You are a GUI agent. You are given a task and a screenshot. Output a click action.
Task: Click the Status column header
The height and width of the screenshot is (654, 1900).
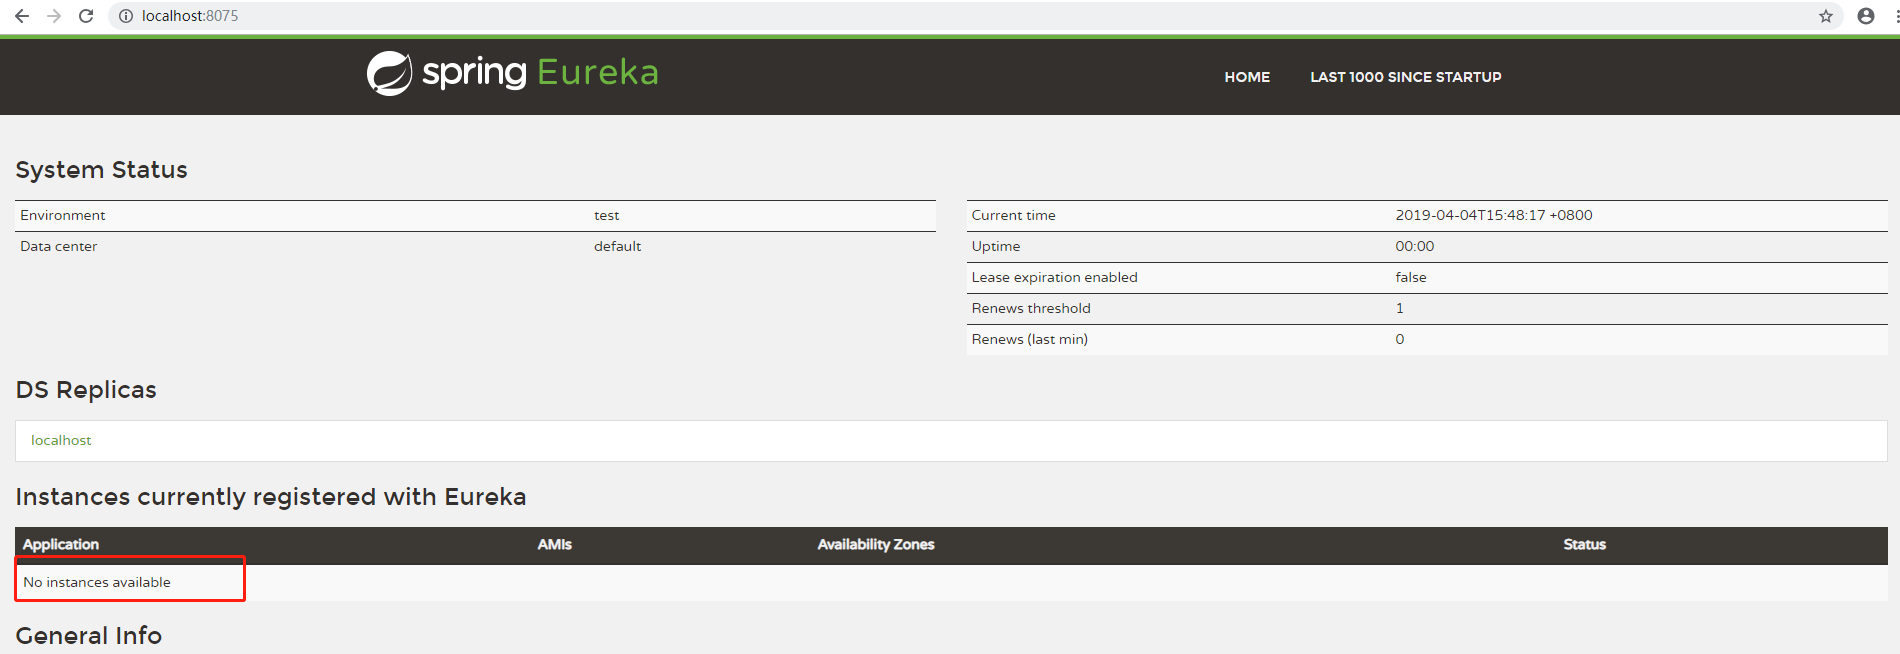coord(1585,544)
